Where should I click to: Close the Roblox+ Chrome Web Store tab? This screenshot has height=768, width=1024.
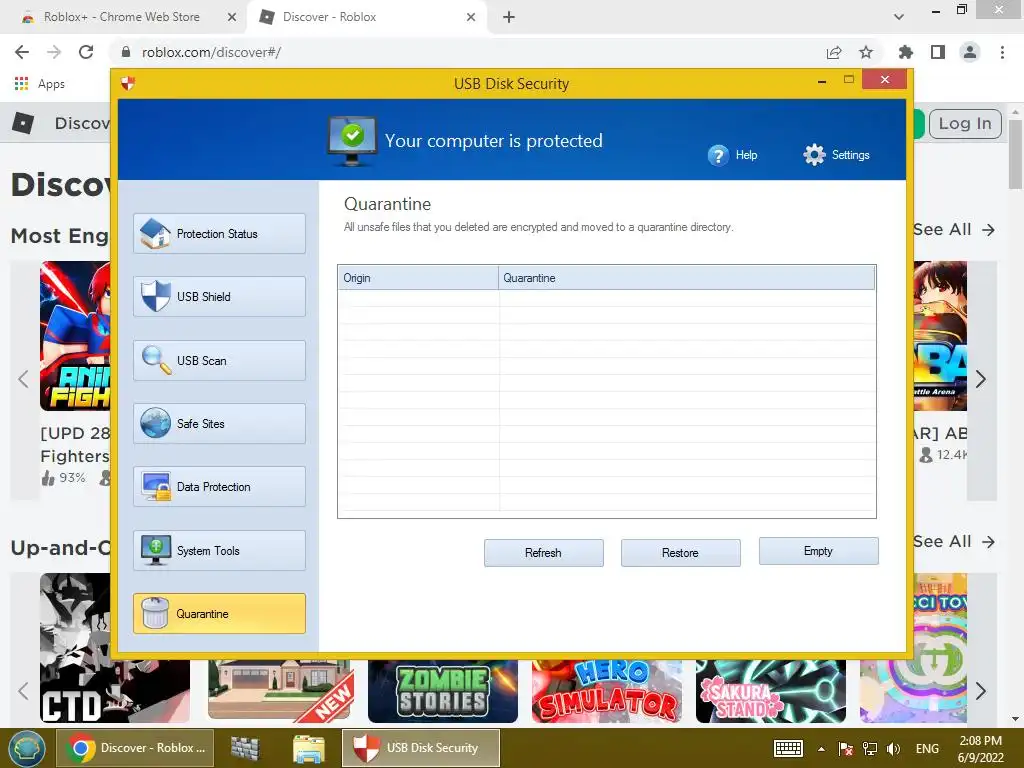[x=232, y=17]
